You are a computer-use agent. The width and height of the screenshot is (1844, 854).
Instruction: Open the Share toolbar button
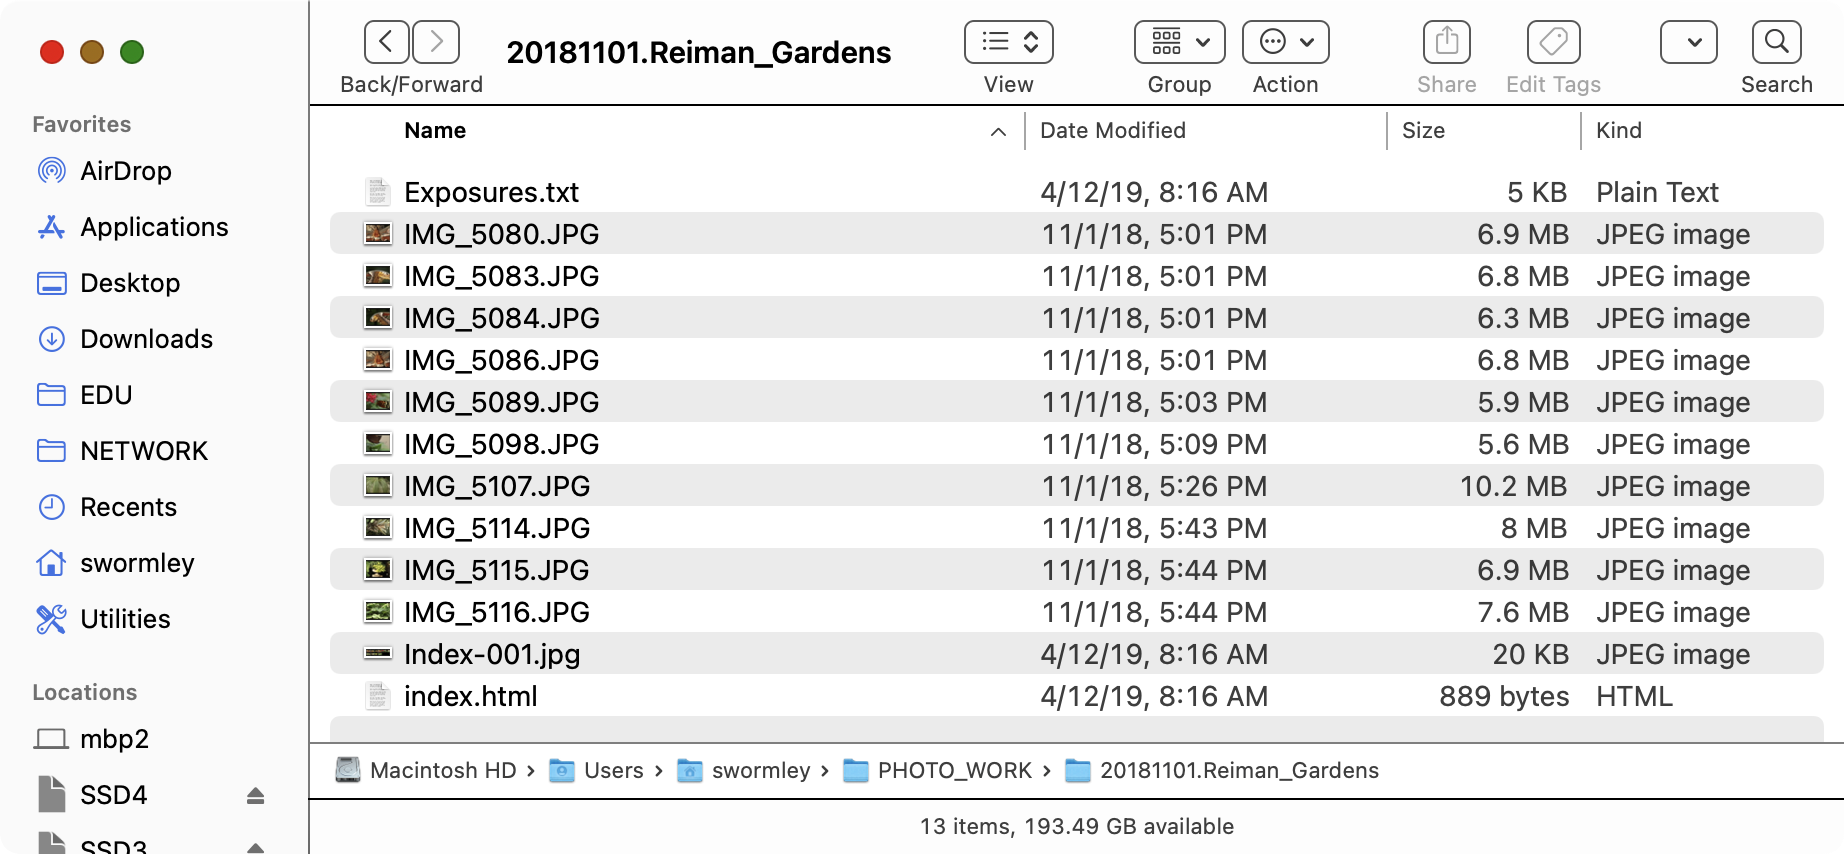pos(1446,43)
